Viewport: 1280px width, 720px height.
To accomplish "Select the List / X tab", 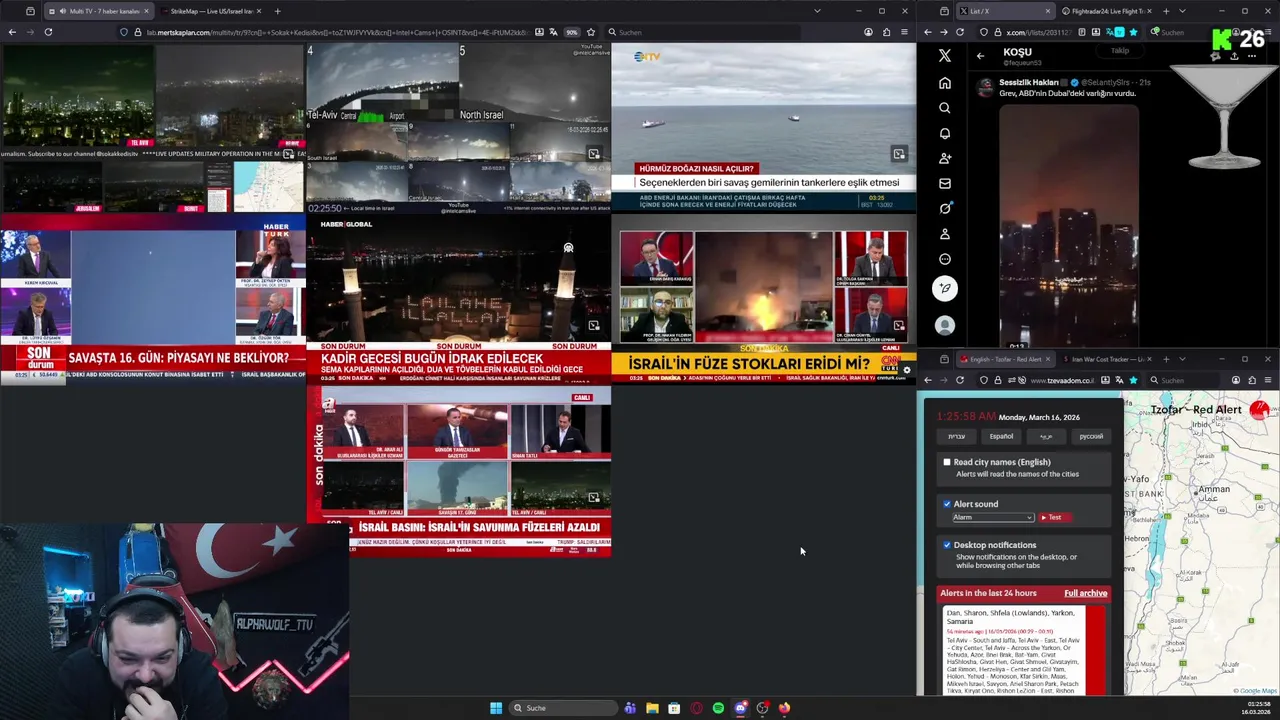I will tap(1005, 11).
